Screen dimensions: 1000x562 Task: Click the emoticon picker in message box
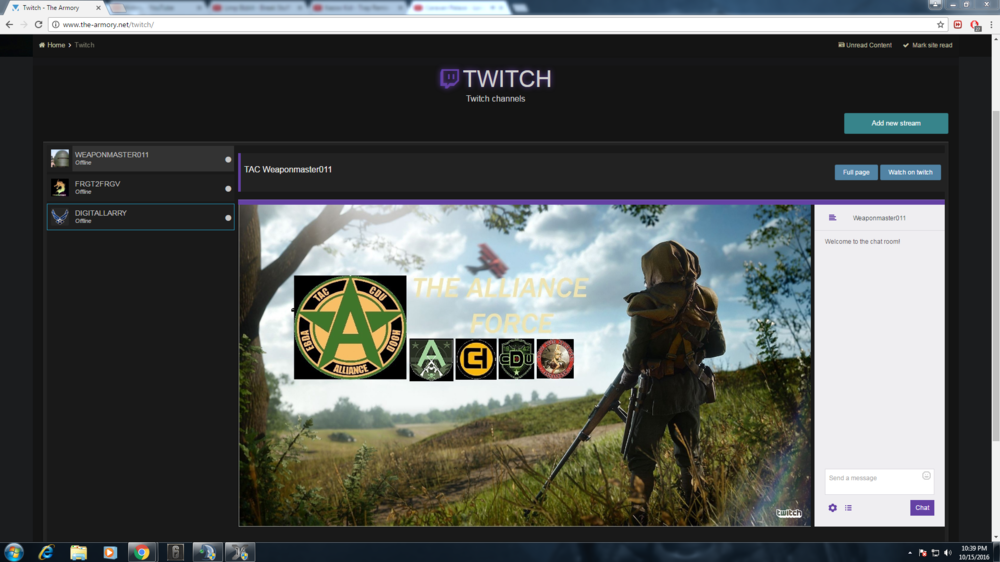(926, 476)
